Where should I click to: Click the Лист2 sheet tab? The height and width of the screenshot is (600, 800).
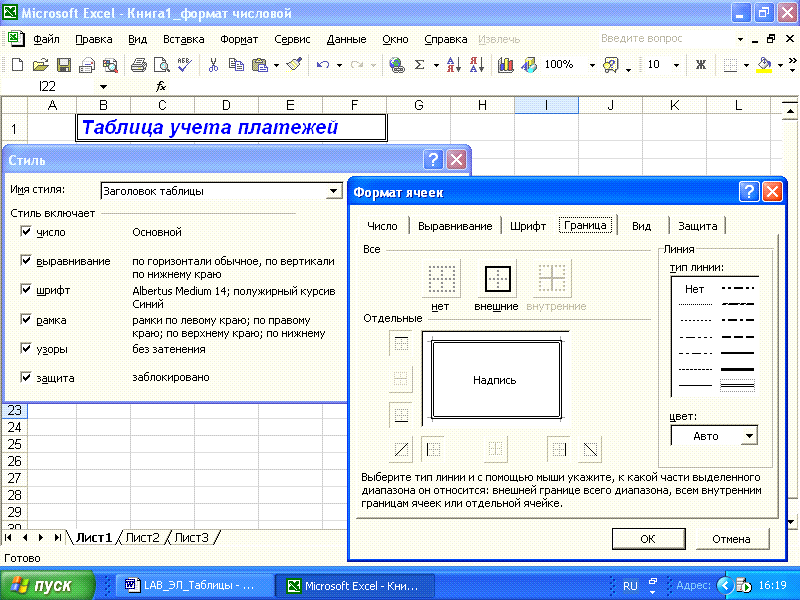coord(142,538)
